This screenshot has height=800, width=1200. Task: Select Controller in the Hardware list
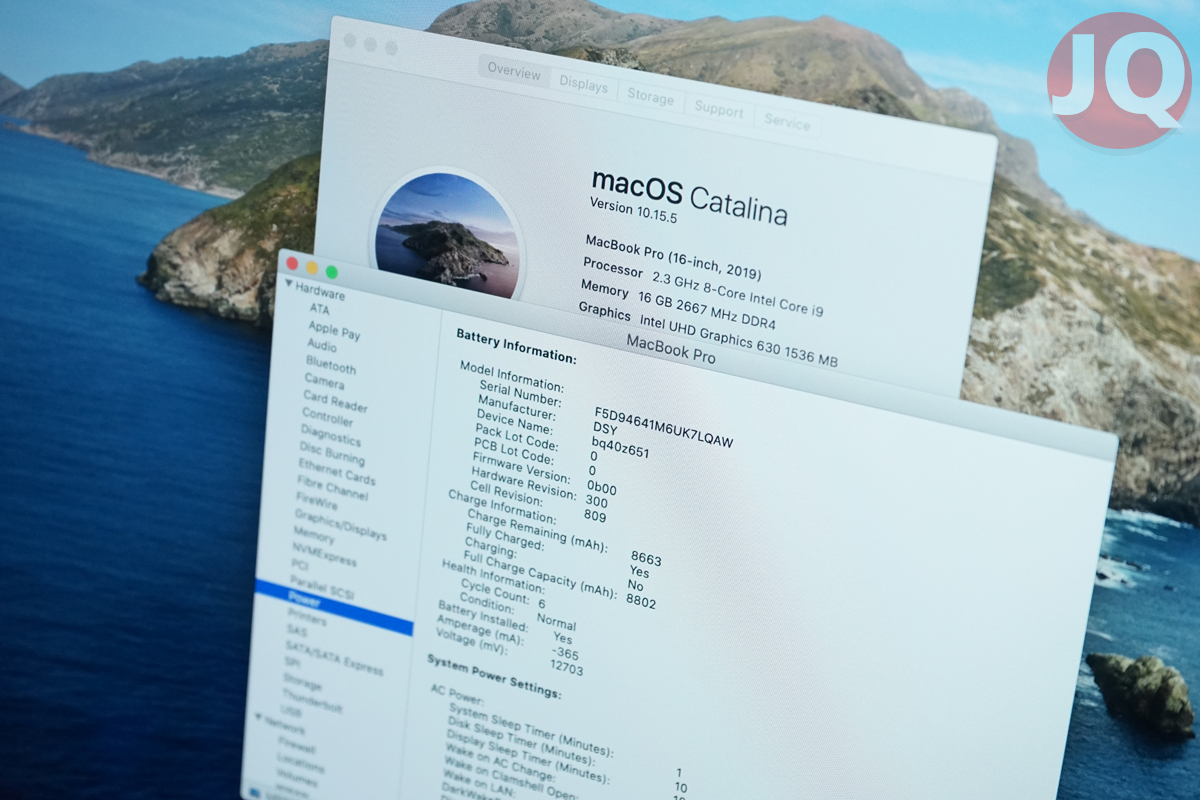pos(327,417)
